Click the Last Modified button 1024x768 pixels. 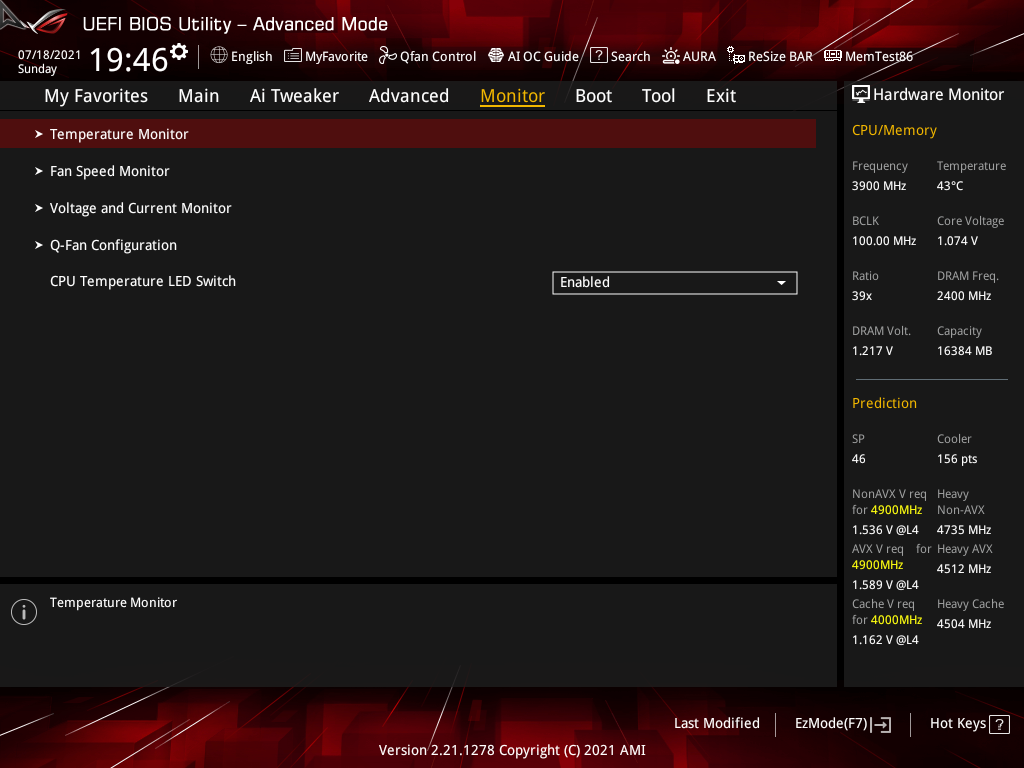coord(716,723)
